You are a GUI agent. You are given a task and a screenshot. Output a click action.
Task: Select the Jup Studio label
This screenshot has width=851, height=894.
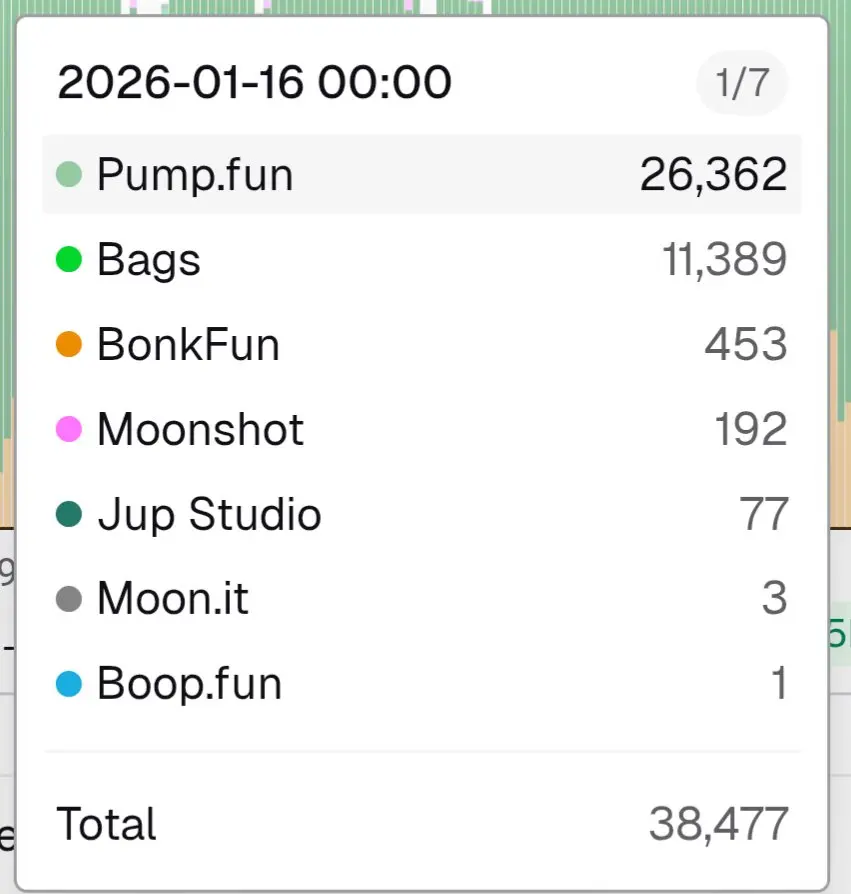(209, 515)
